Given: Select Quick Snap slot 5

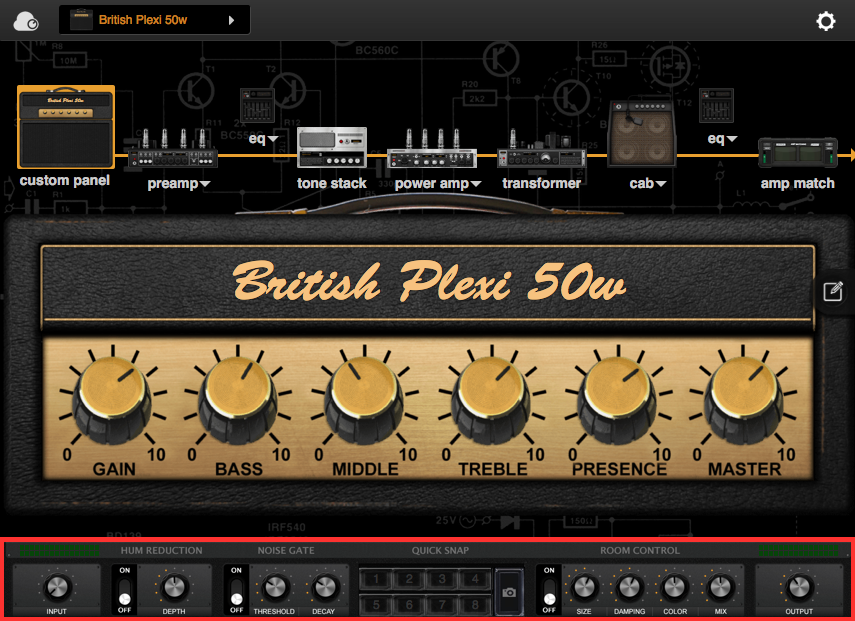Looking at the screenshot, I should [376, 604].
